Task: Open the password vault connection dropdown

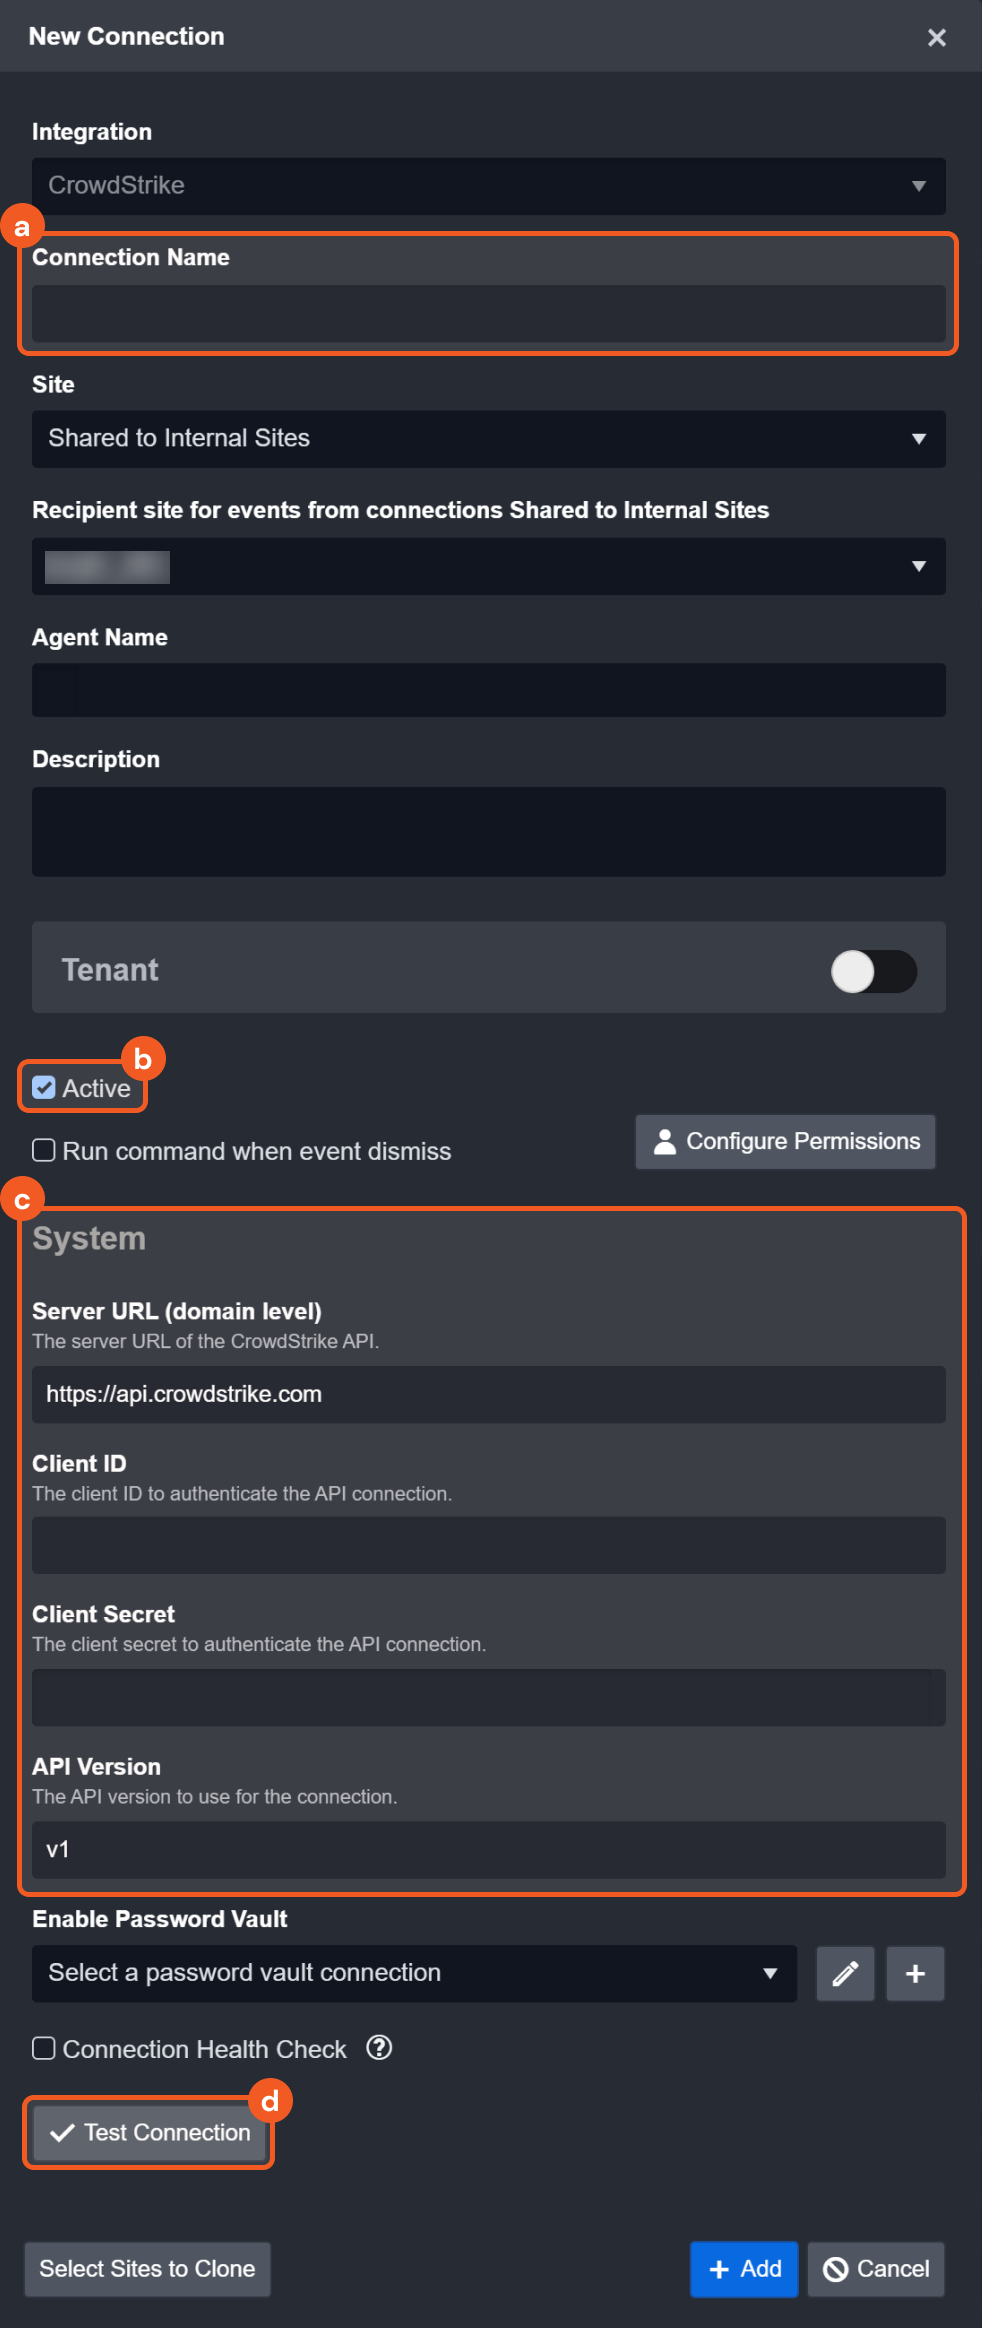Action: point(414,1973)
